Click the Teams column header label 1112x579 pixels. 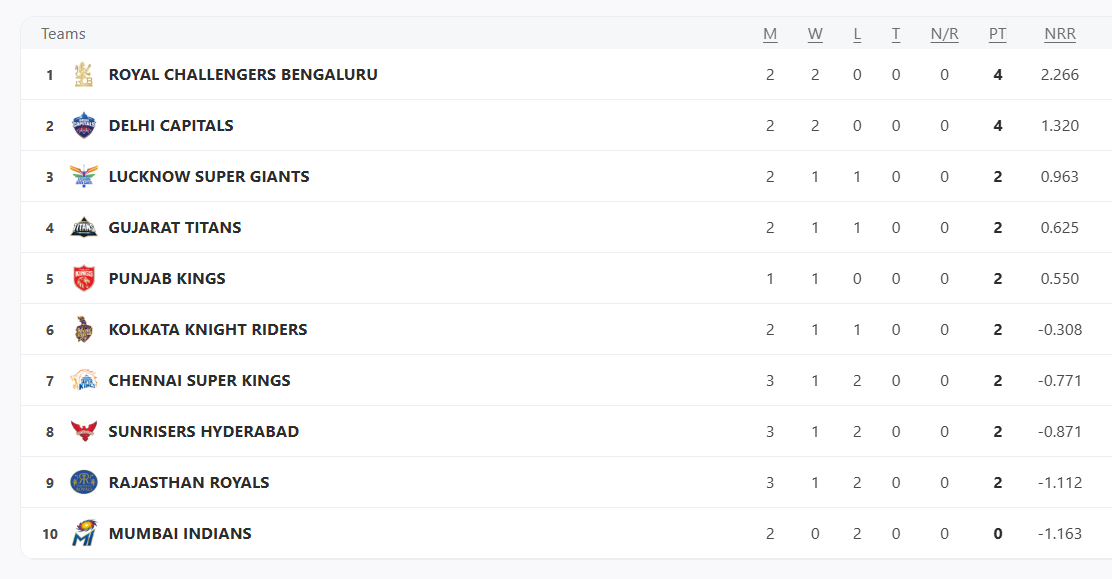point(63,34)
